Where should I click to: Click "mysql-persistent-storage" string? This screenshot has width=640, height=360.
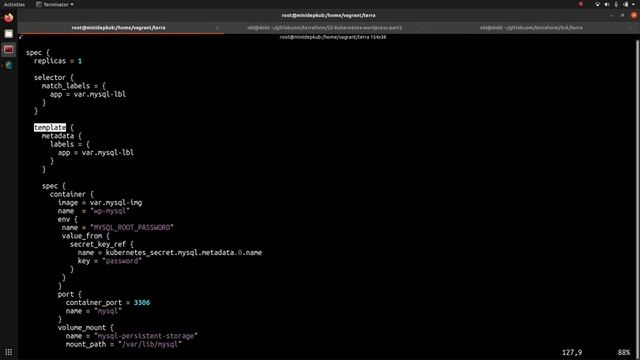tap(146, 336)
